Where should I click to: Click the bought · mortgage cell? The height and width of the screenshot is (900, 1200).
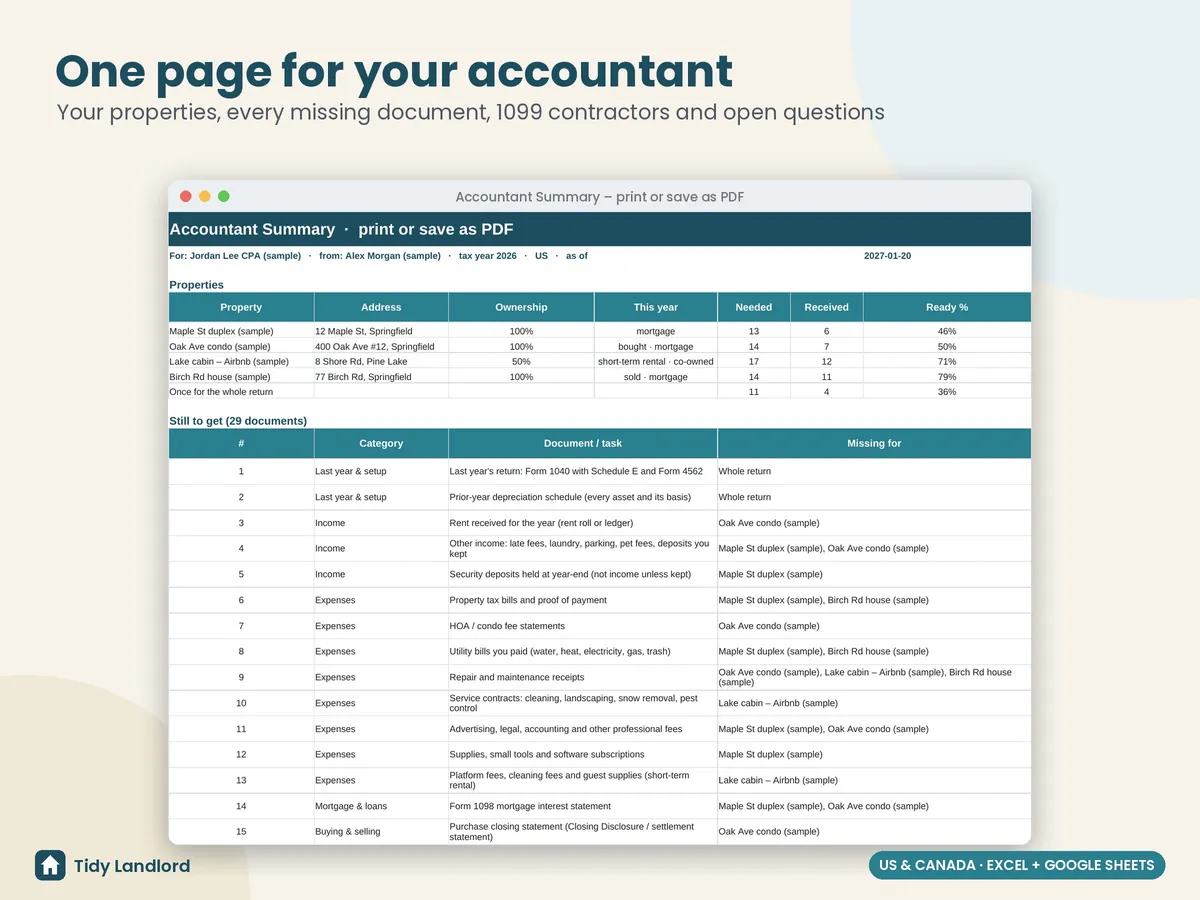(656, 346)
